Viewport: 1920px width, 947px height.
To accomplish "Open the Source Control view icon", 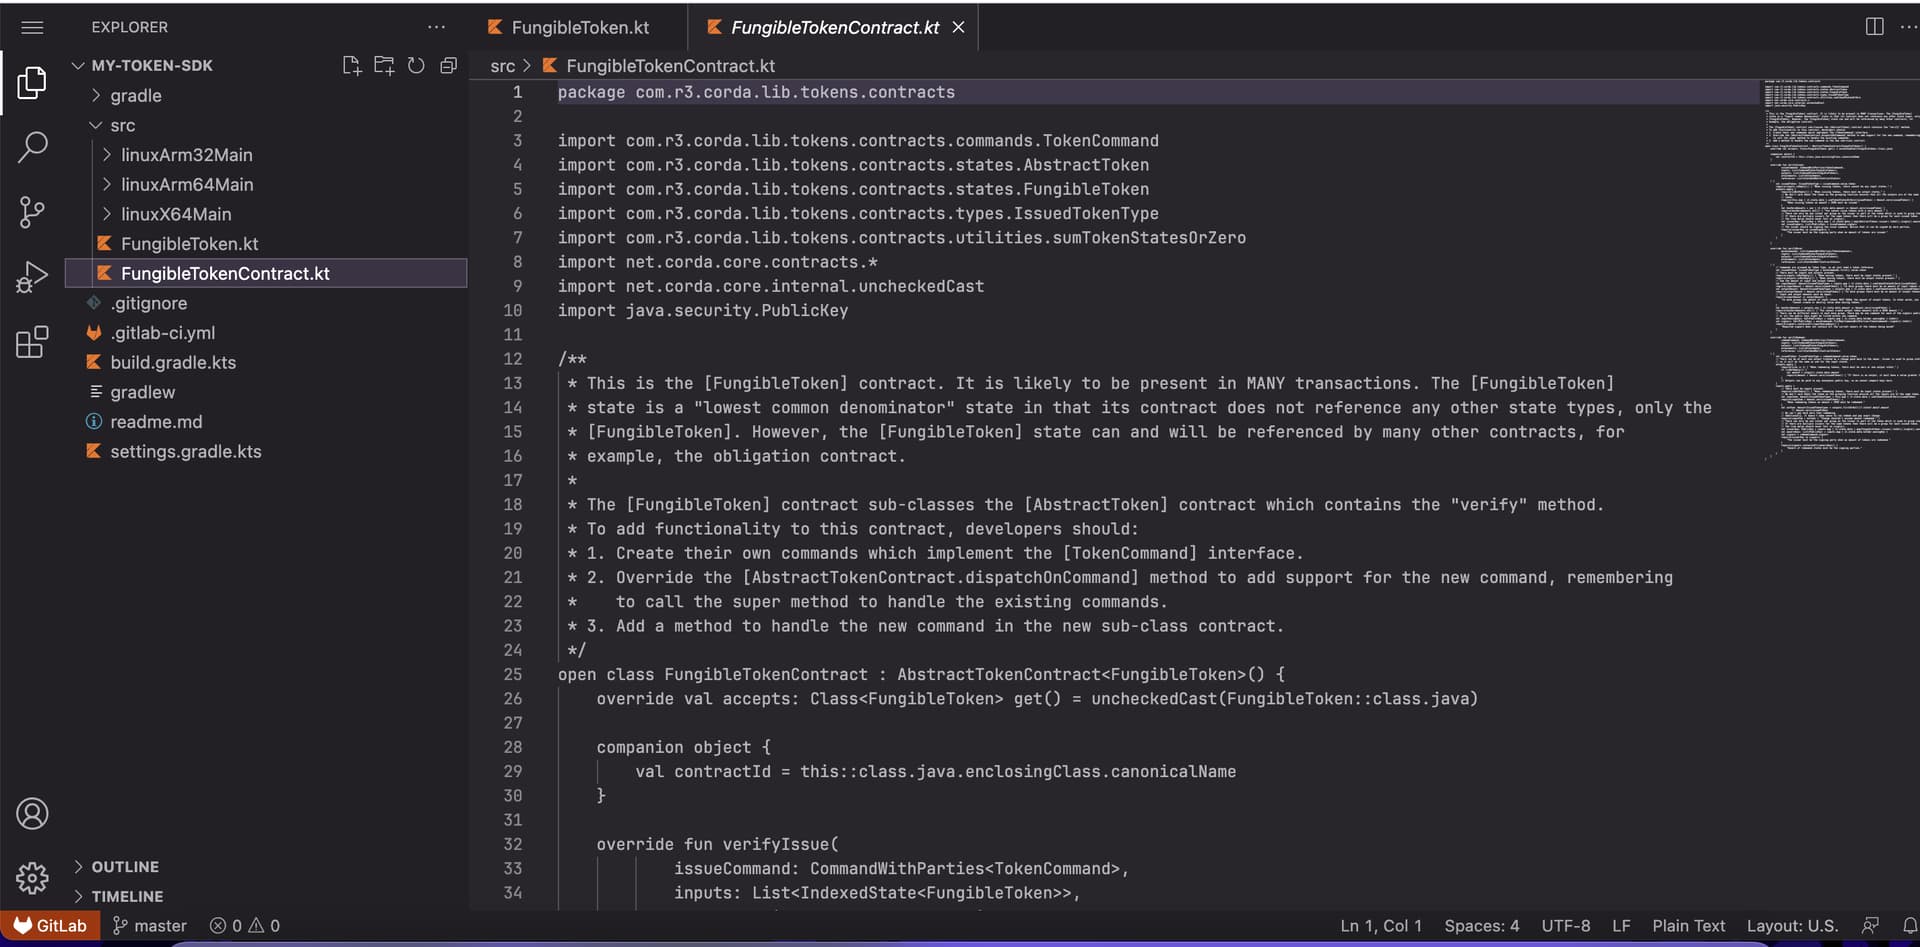I will [31, 212].
